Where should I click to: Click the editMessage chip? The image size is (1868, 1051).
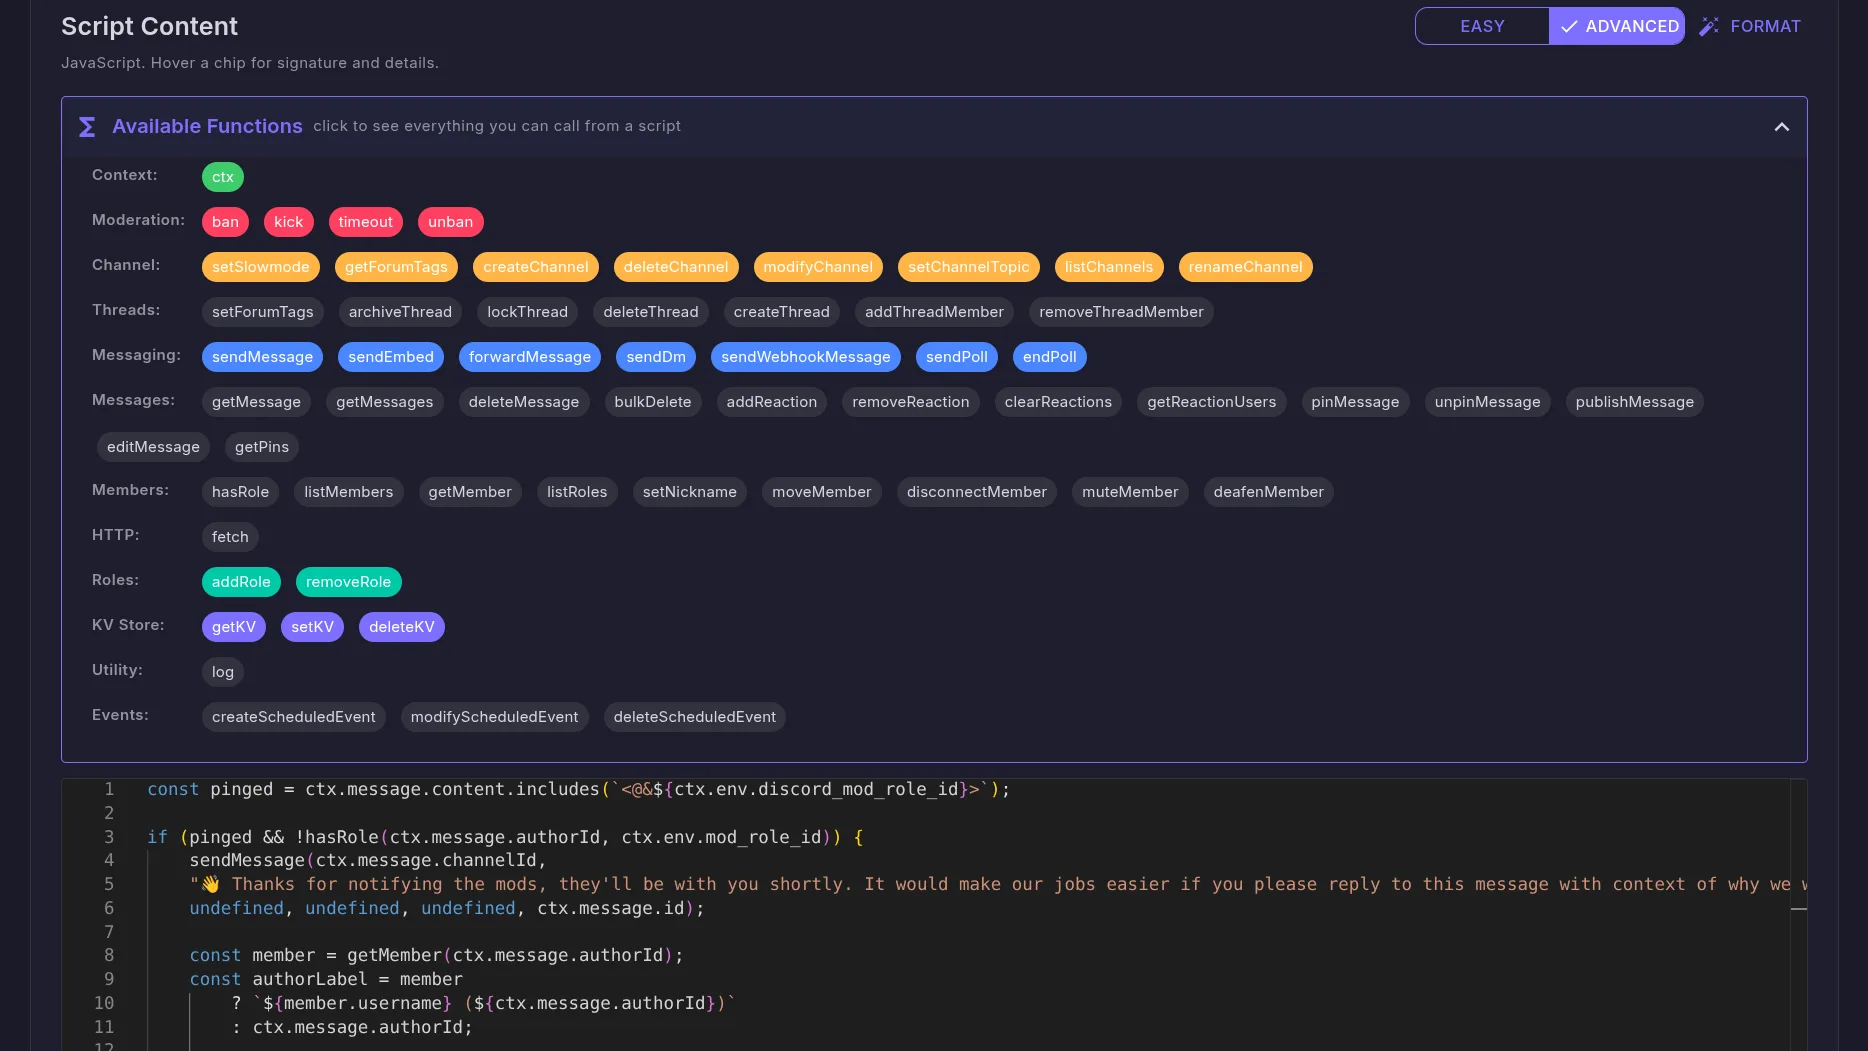153,447
